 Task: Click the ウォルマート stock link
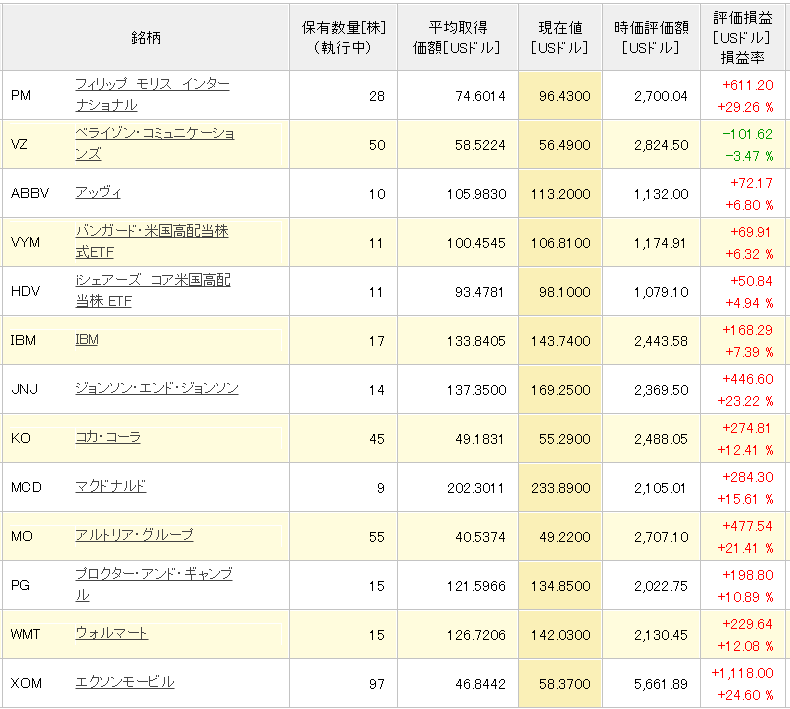(111, 633)
